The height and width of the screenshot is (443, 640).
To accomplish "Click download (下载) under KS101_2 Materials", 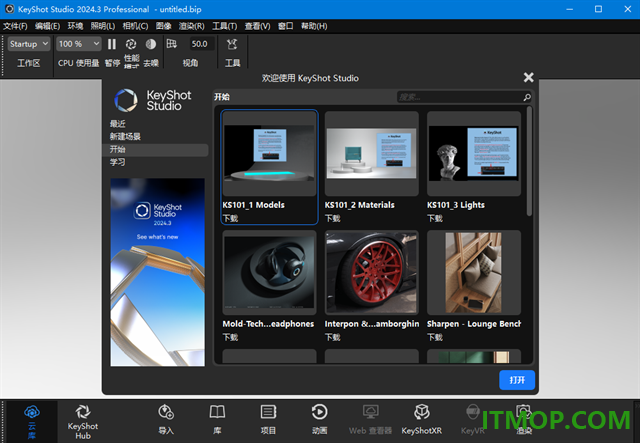I will (332, 218).
